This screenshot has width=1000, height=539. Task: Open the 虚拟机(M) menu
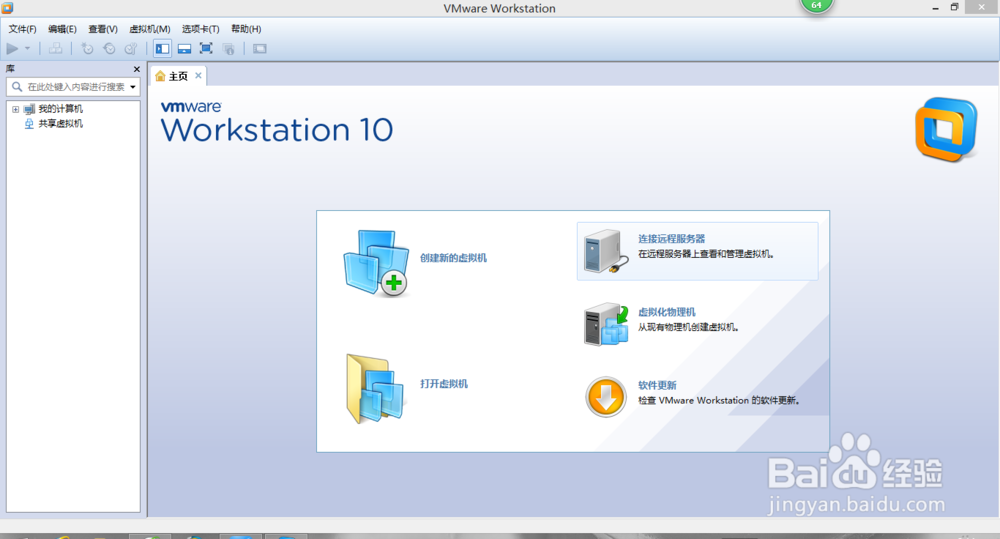point(150,29)
